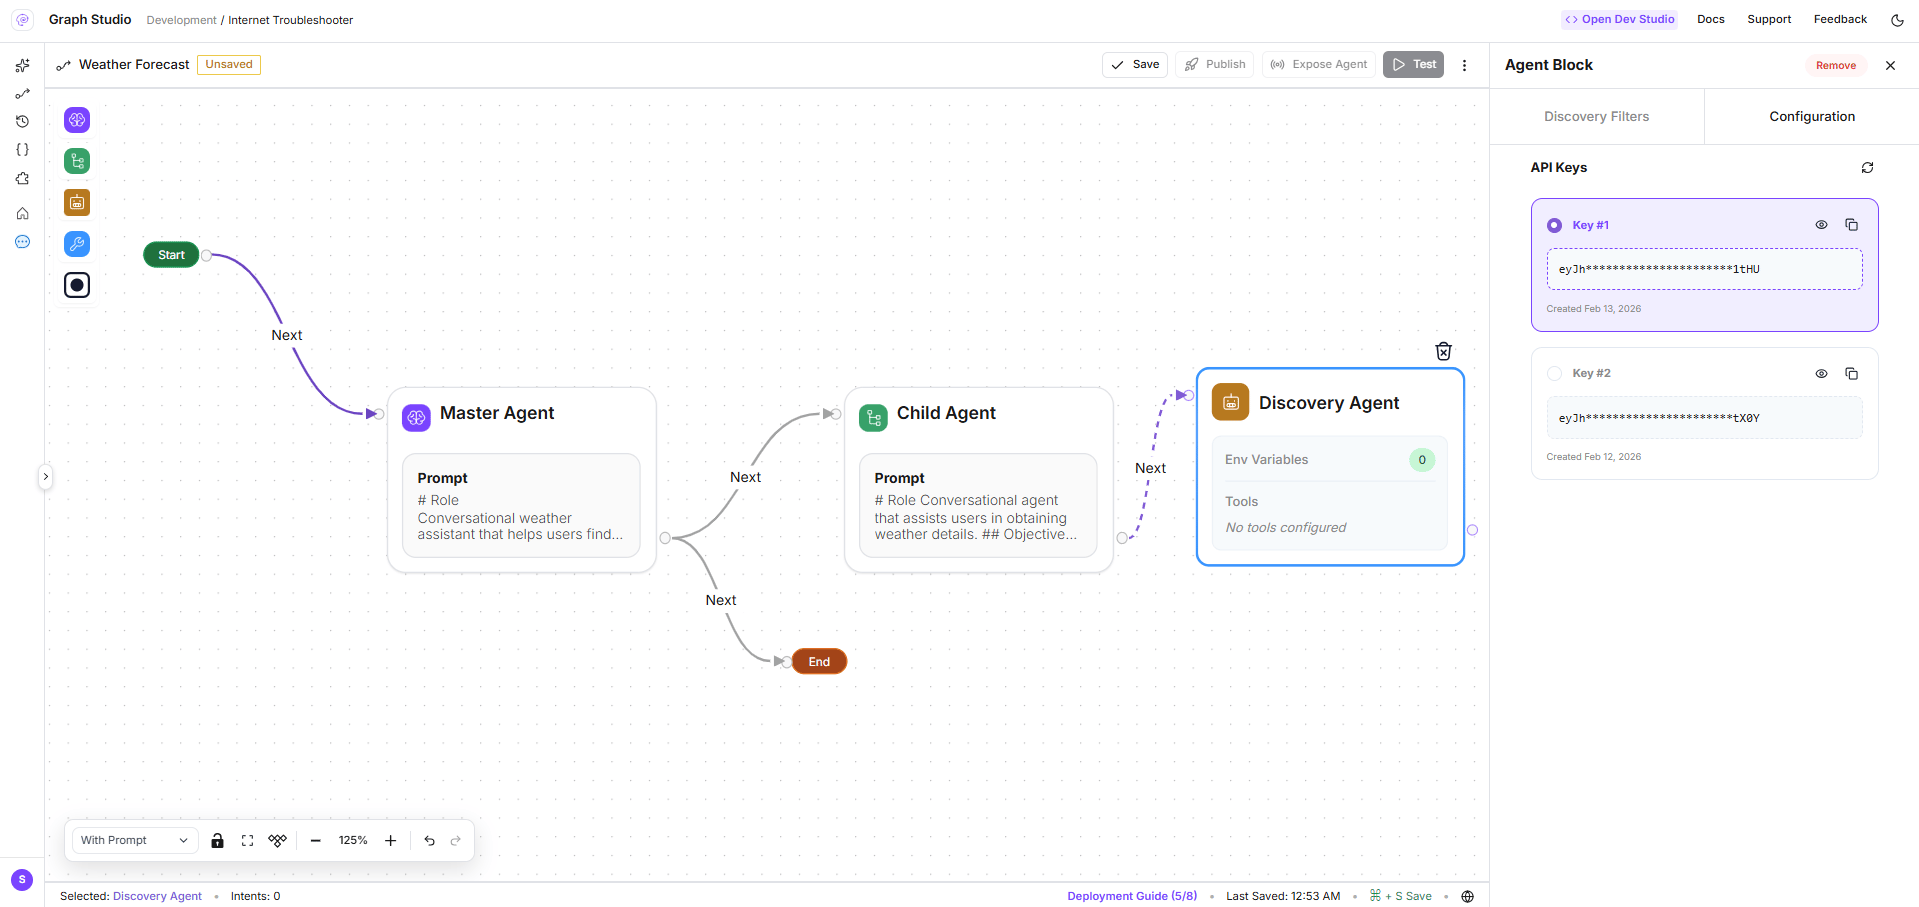Add a green Child Agent block from palette

(77, 161)
